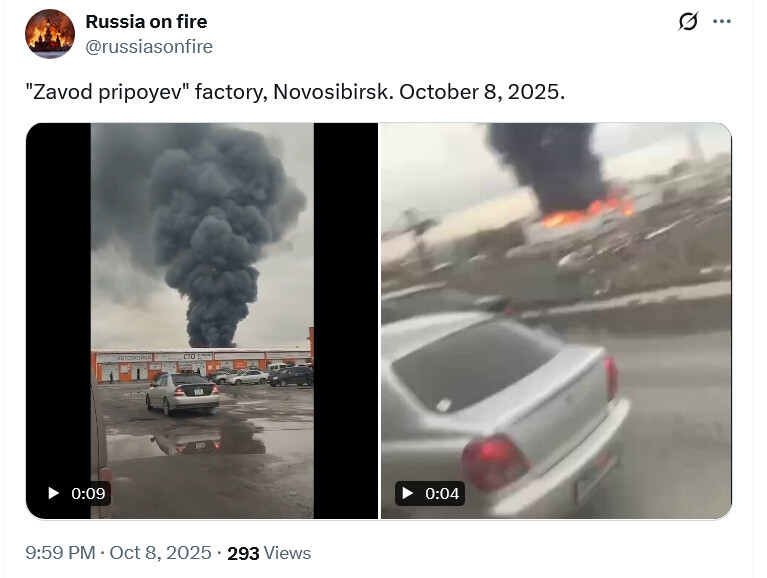Click the fire flames in right video

[589, 211]
